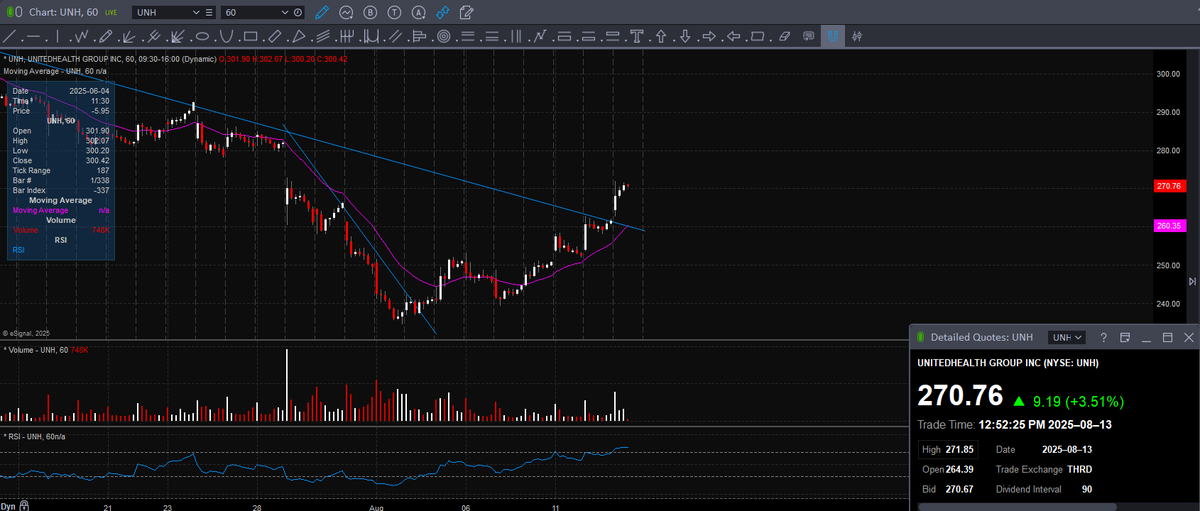
Task: Select the ellipse drawing tool
Action: 202,37
